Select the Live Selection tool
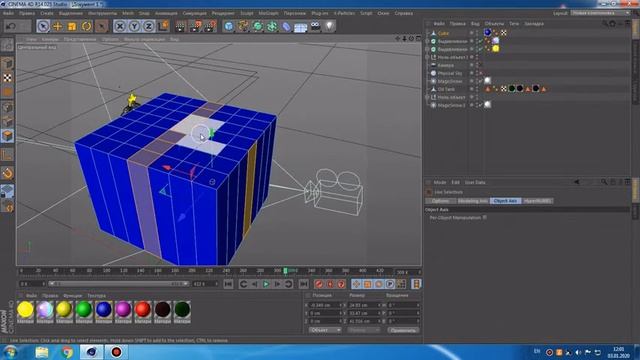 click(43, 27)
